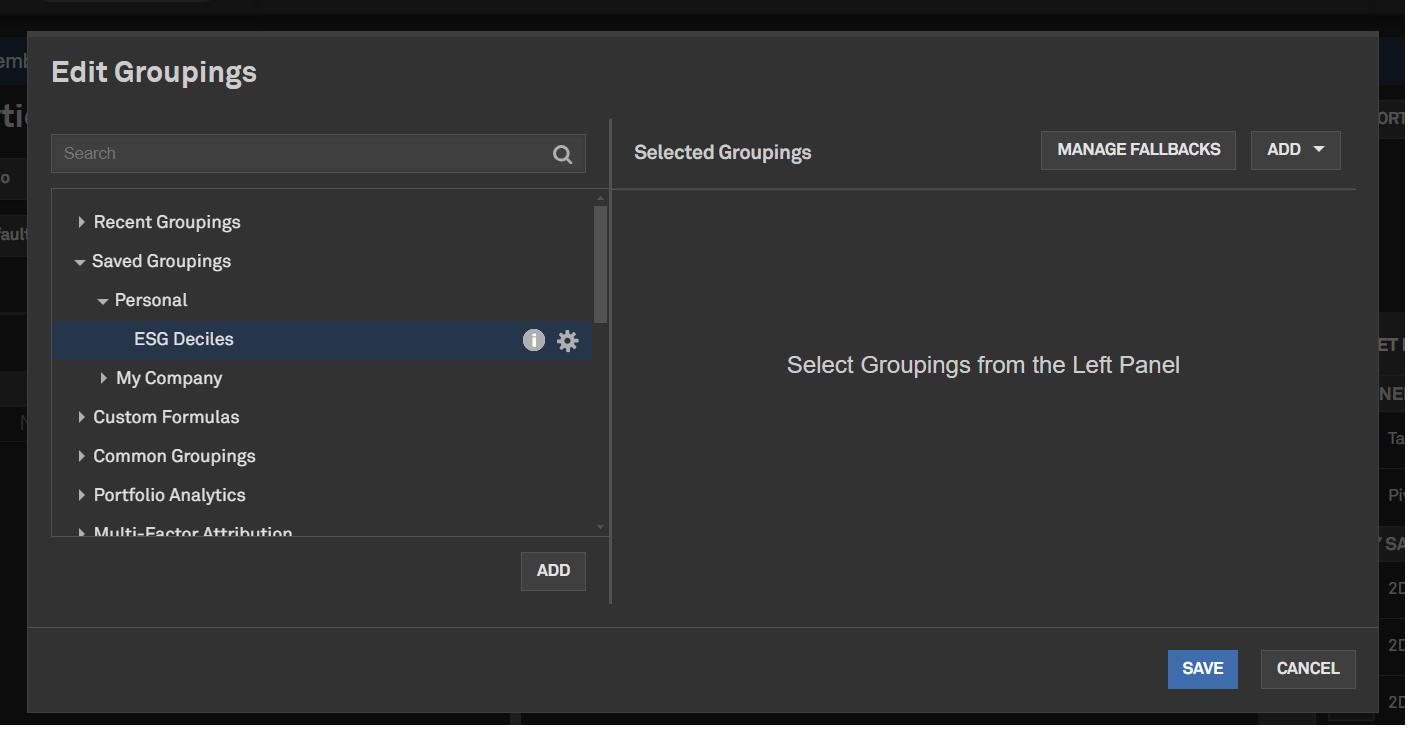Expand the Common Groupings node
This screenshot has width=1411, height=737.
[81, 456]
